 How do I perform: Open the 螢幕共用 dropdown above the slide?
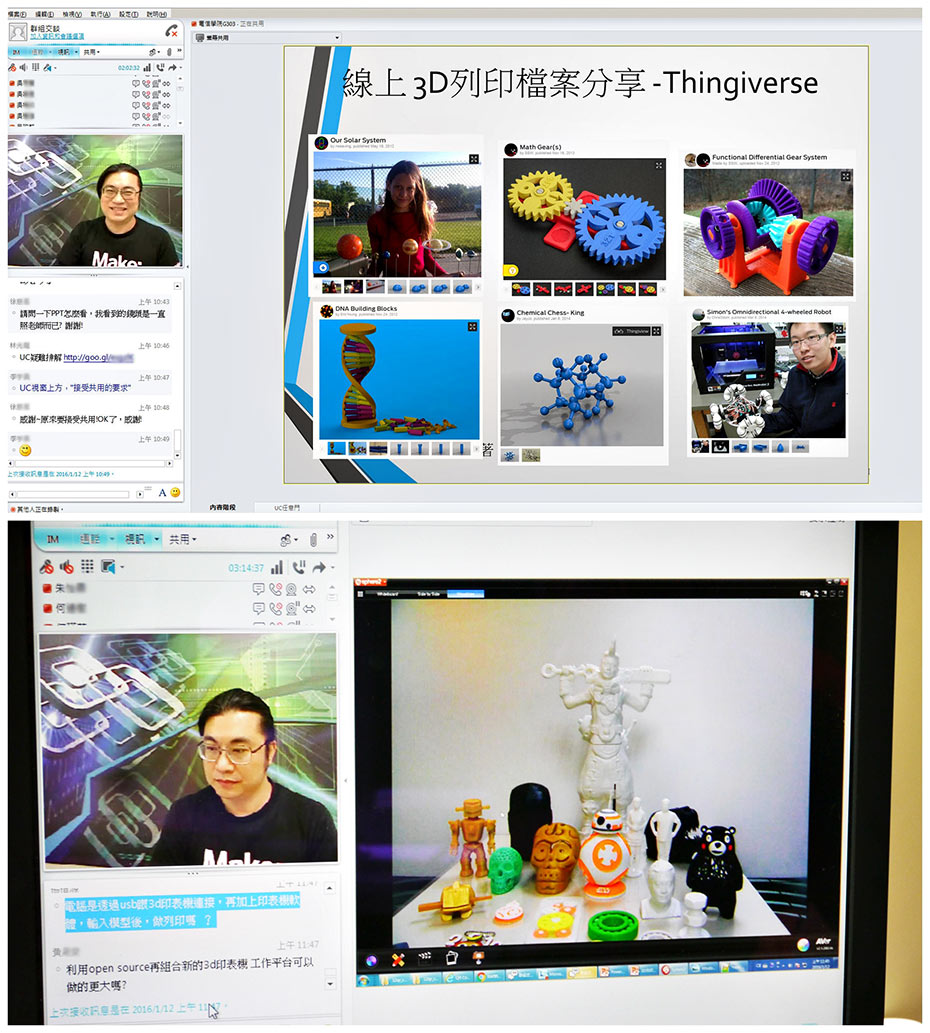tap(267, 38)
